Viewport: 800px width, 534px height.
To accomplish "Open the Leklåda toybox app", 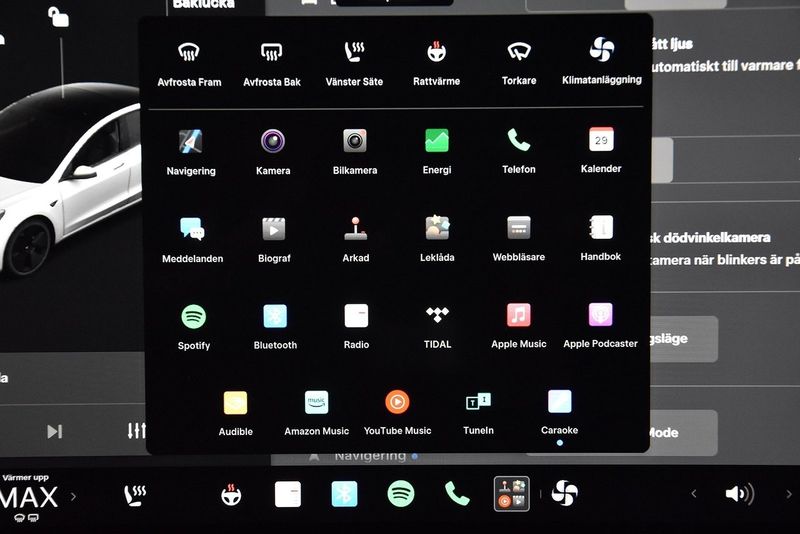I will 437,239.
